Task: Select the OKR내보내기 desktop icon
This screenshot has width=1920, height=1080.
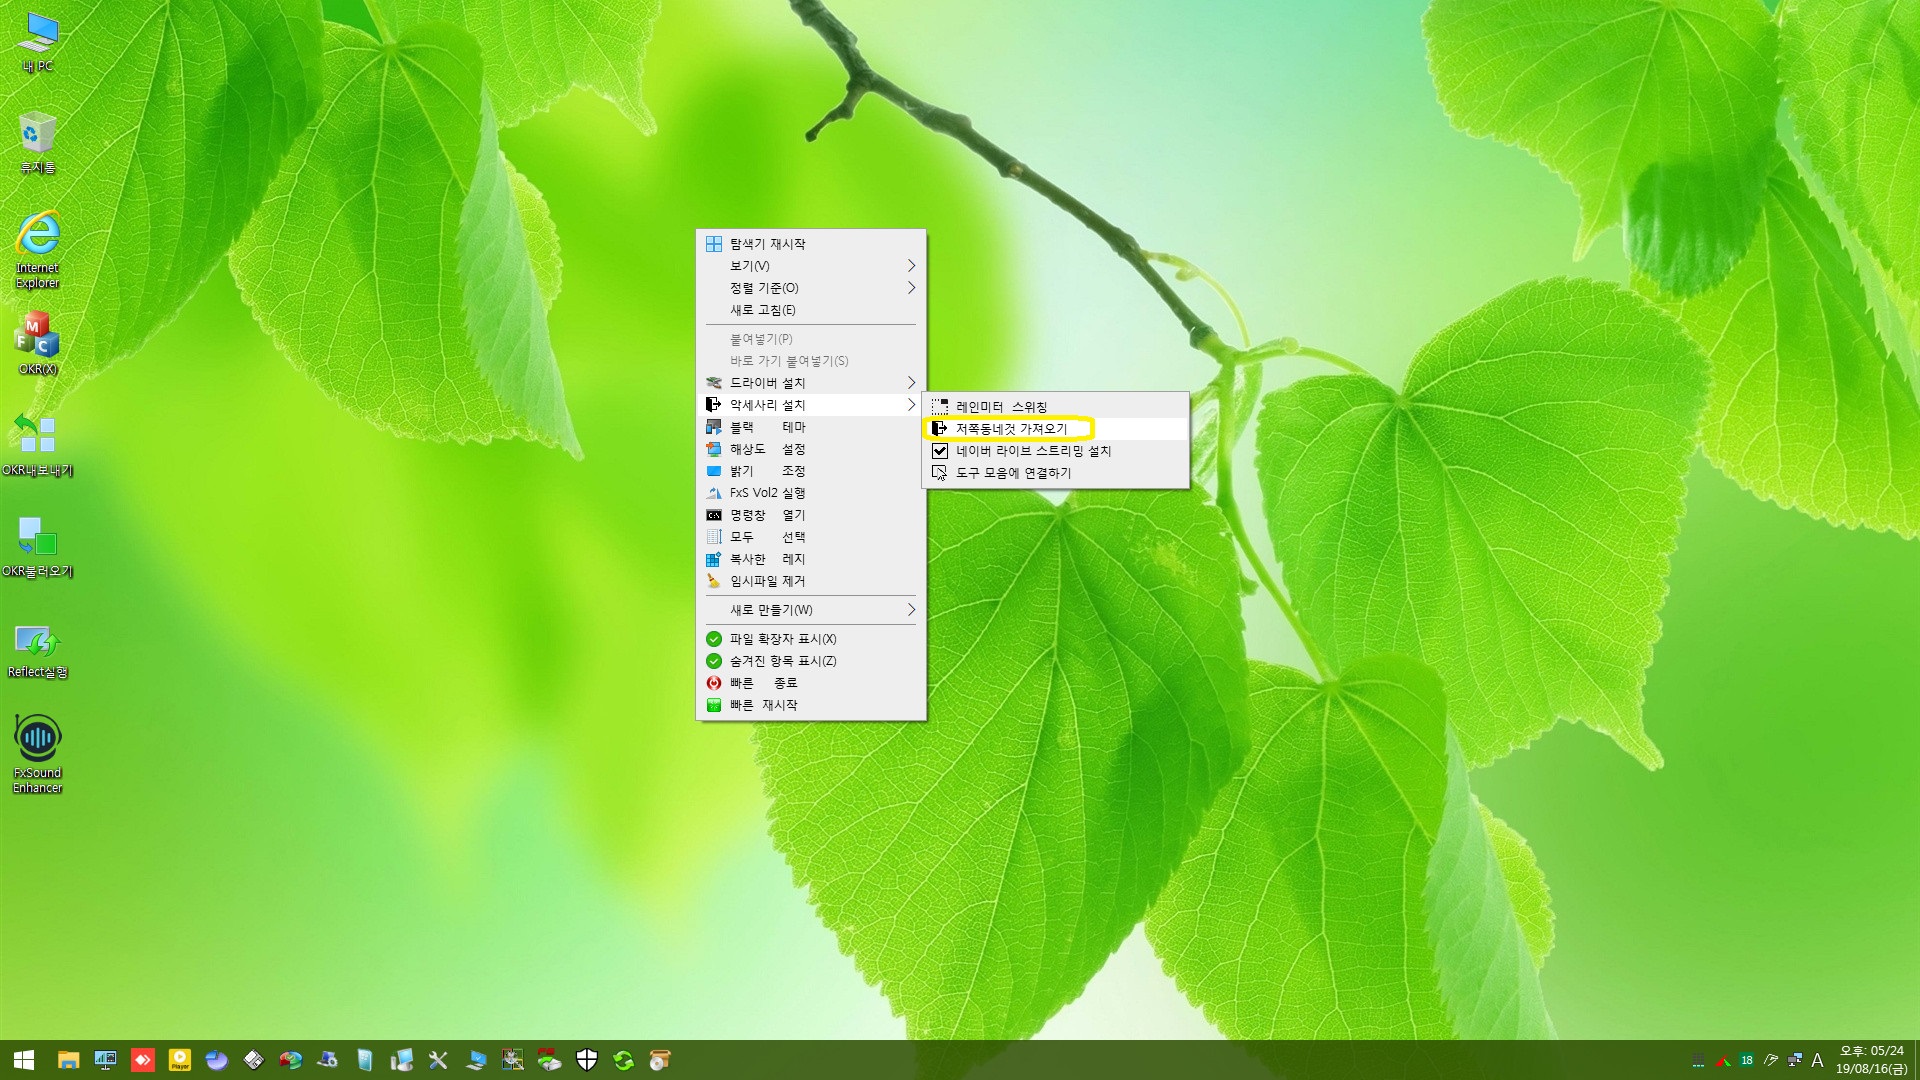Action: pyautogui.click(x=38, y=446)
